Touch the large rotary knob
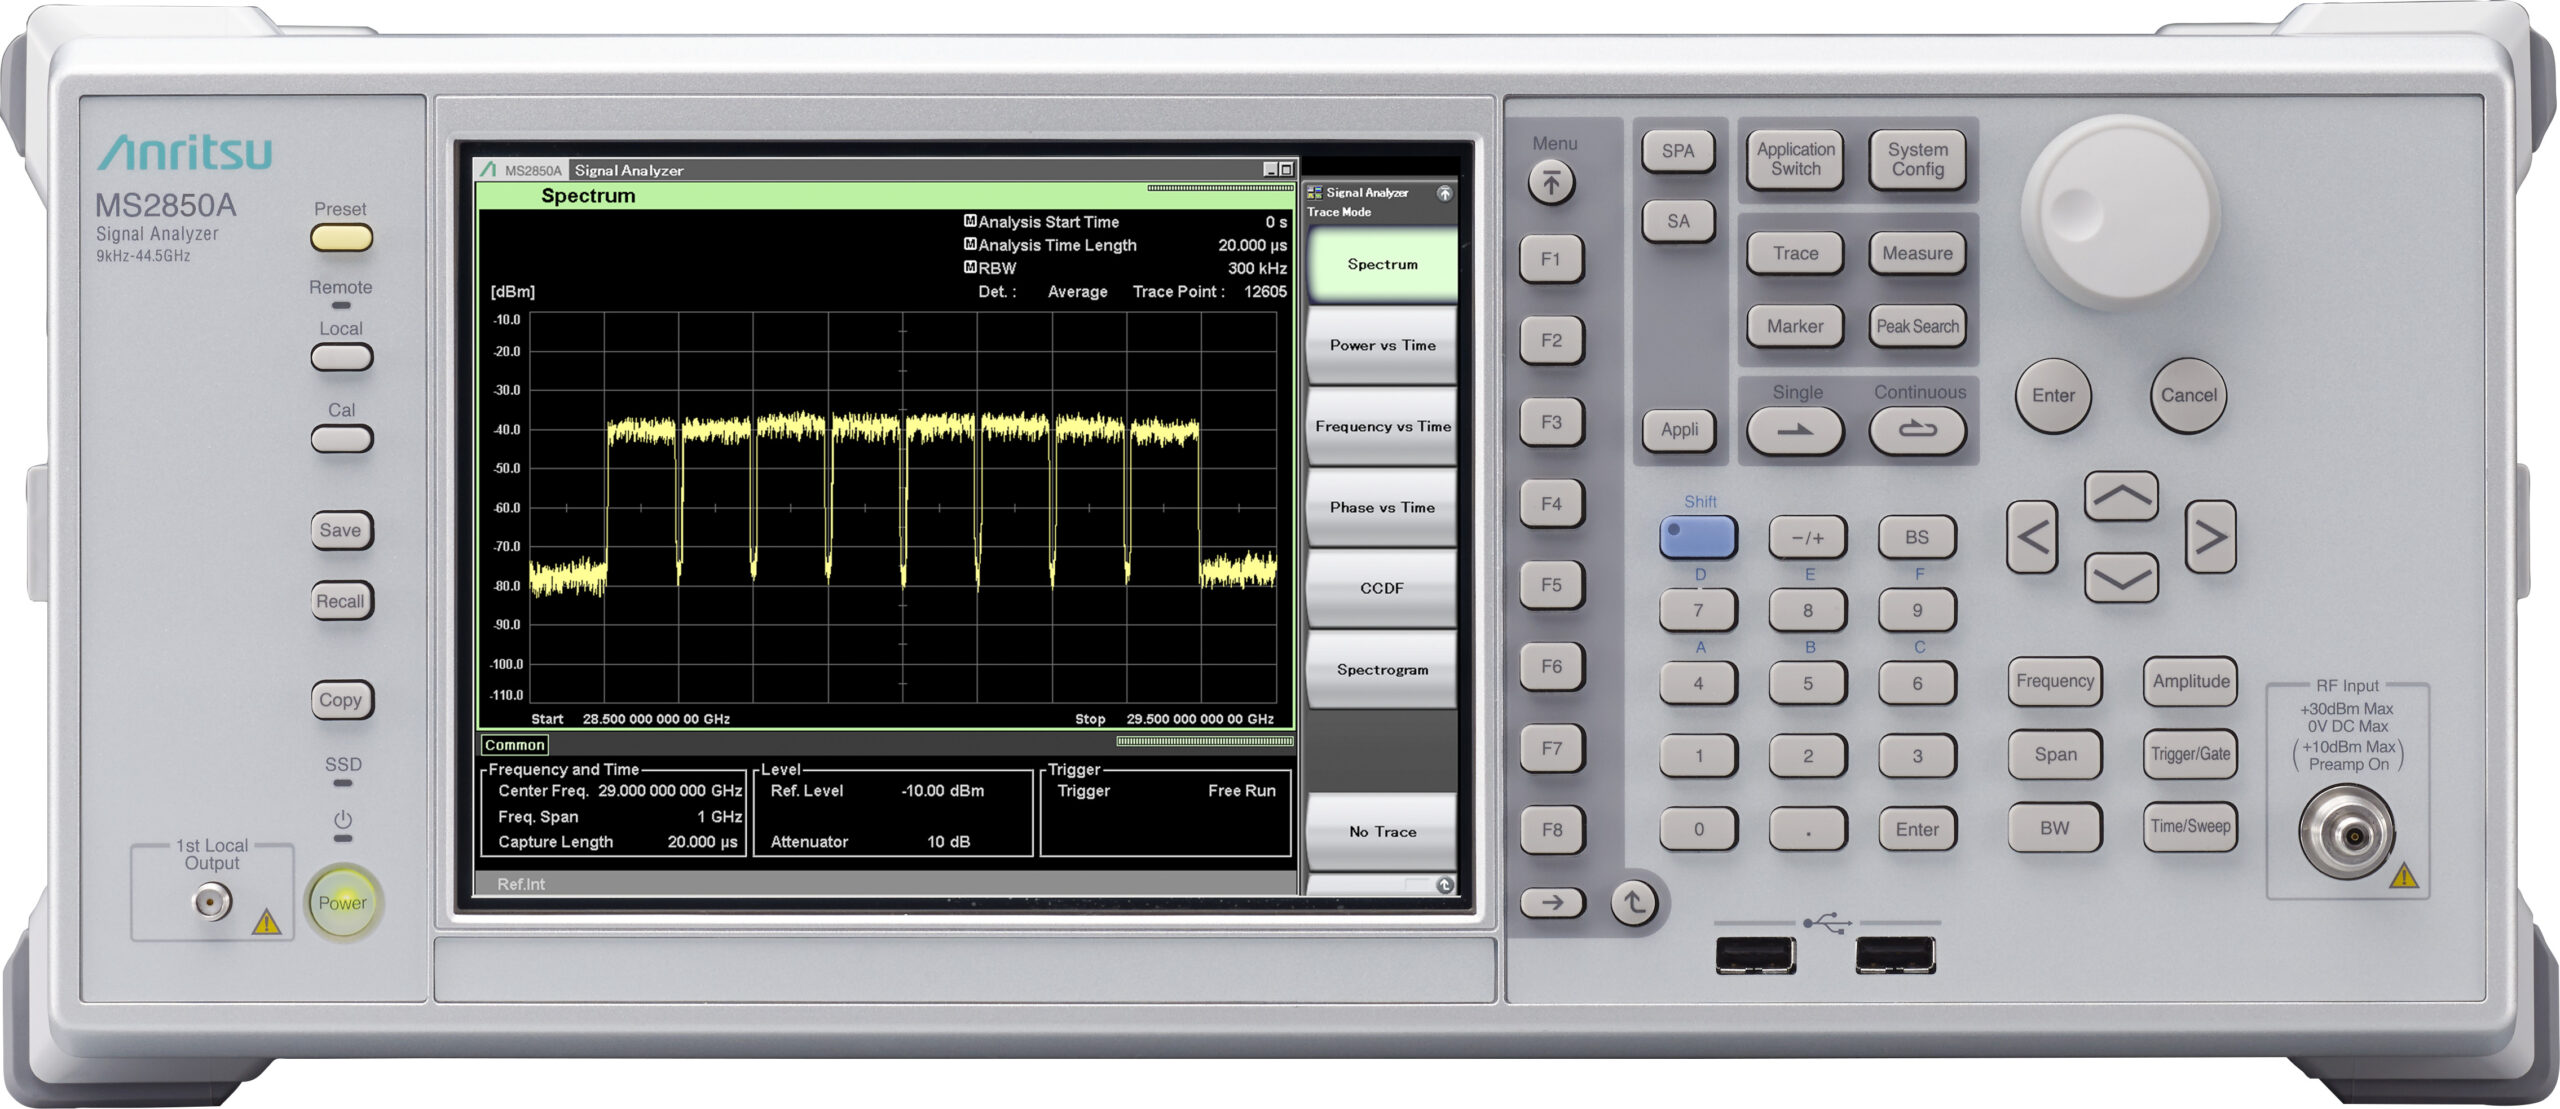 [2119, 211]
